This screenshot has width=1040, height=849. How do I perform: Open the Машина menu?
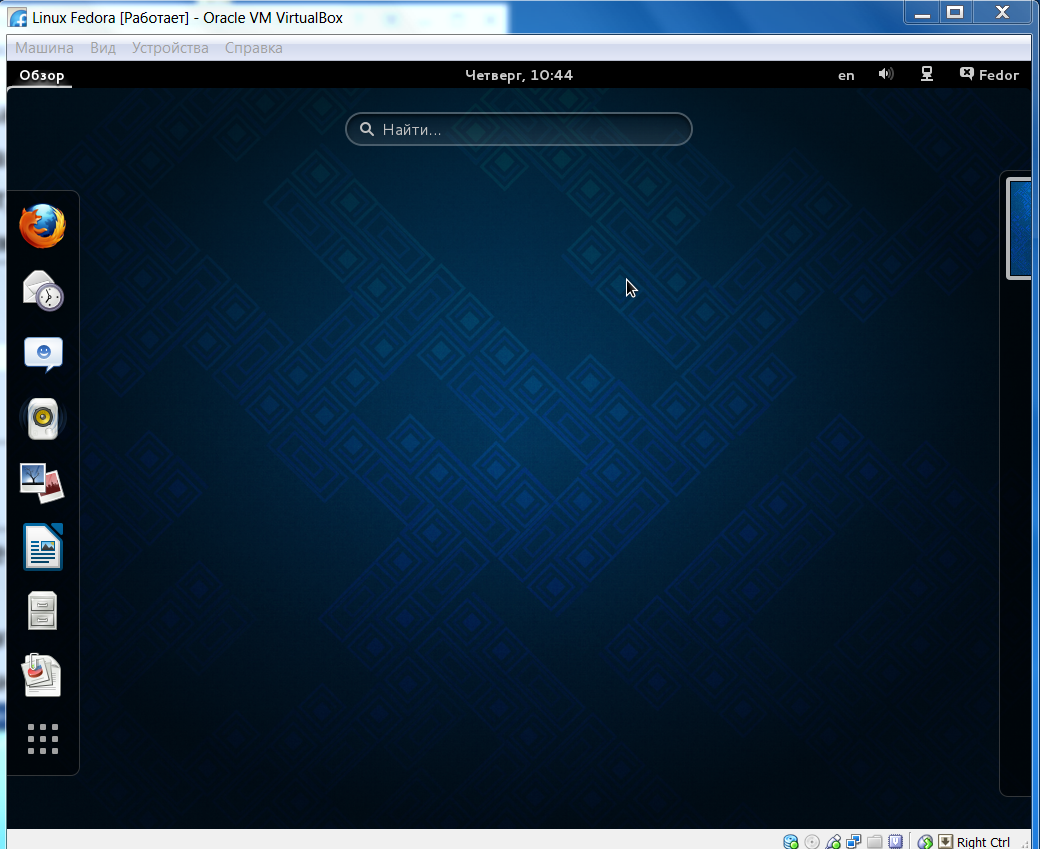[x=44, y=48]
